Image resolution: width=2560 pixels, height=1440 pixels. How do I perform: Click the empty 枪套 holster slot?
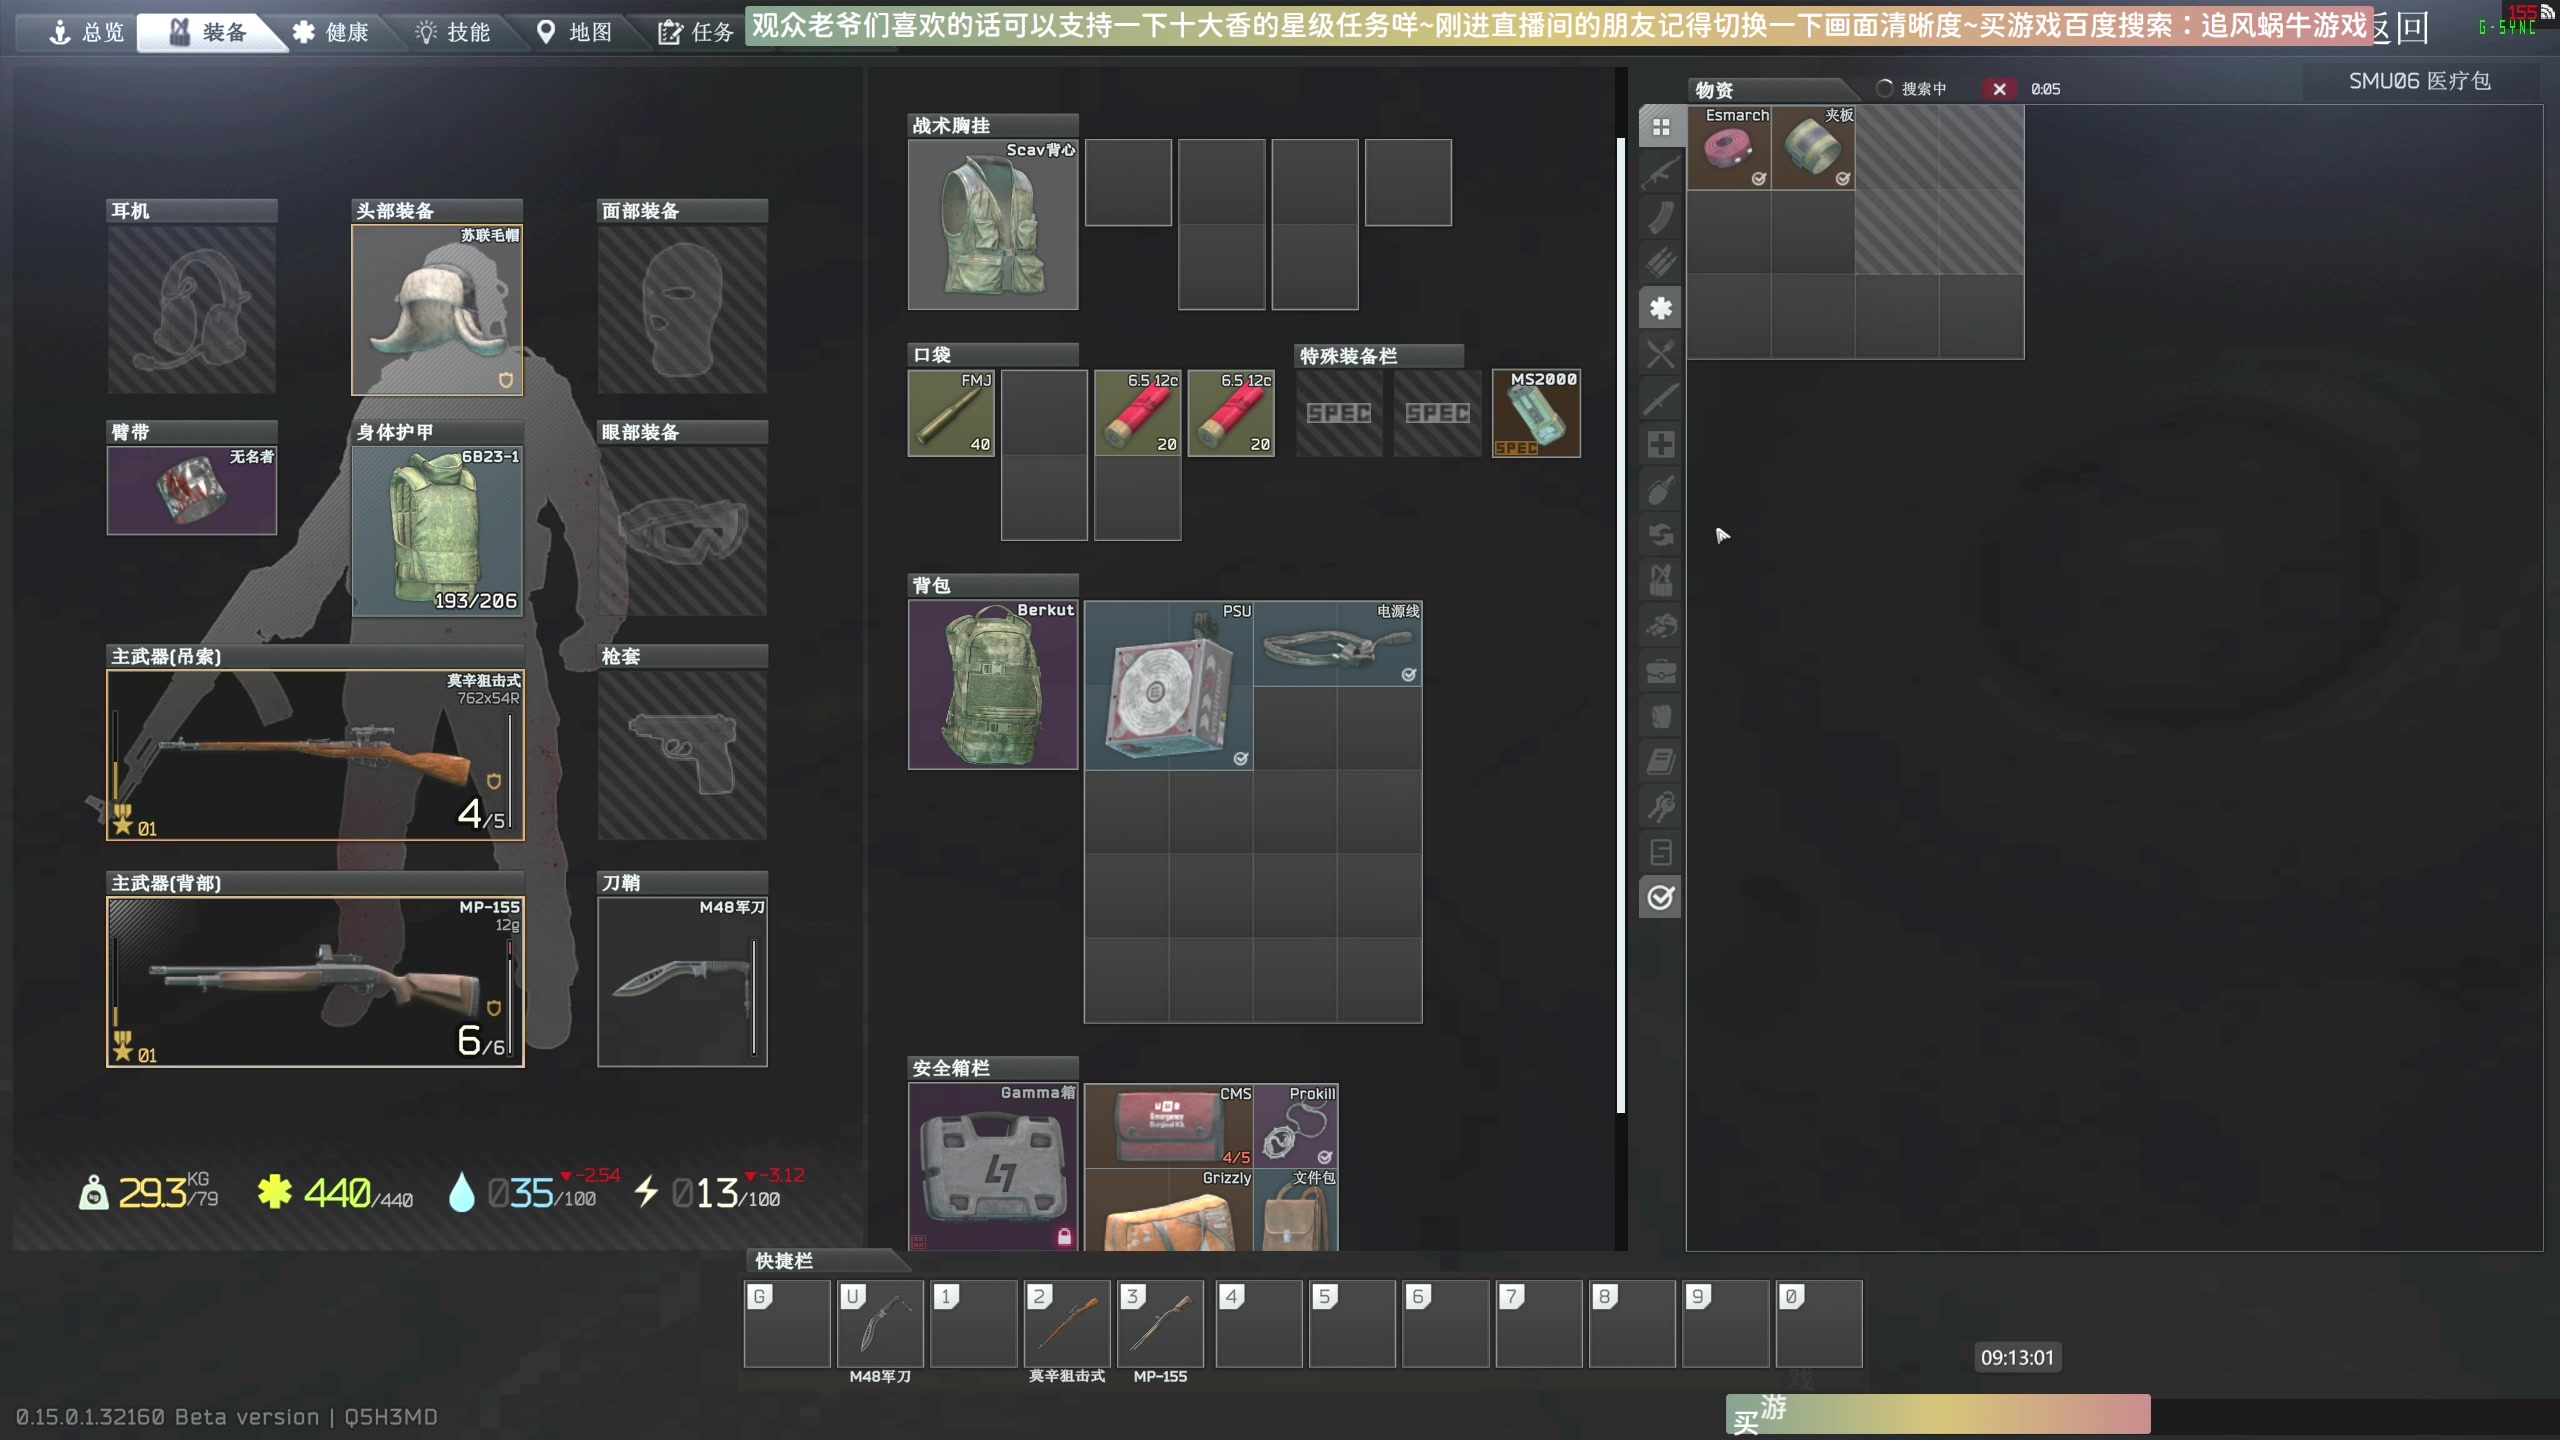tap(683, 755)
